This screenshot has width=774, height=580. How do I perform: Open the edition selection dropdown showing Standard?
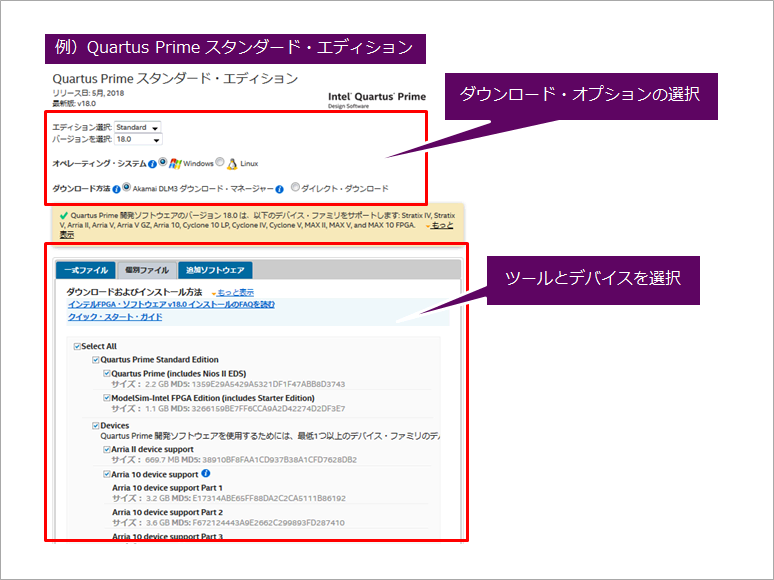[x=137, y=127]
